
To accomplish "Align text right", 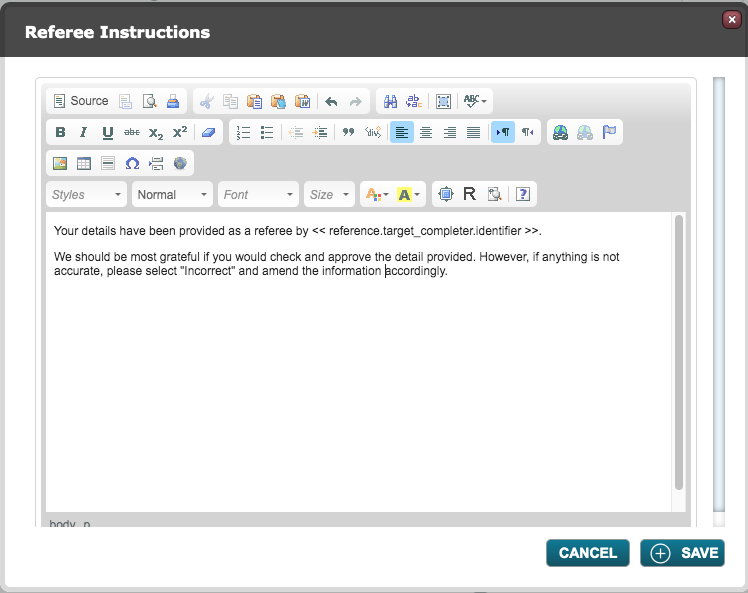I will [x=449, y=132].
